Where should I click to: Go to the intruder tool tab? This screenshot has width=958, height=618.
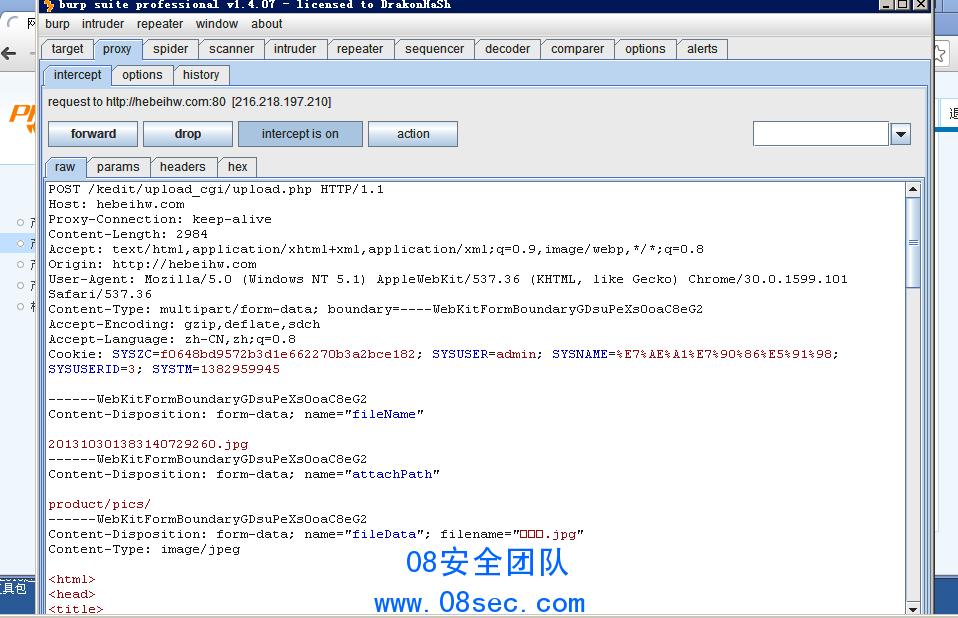[x=294, y=49]
